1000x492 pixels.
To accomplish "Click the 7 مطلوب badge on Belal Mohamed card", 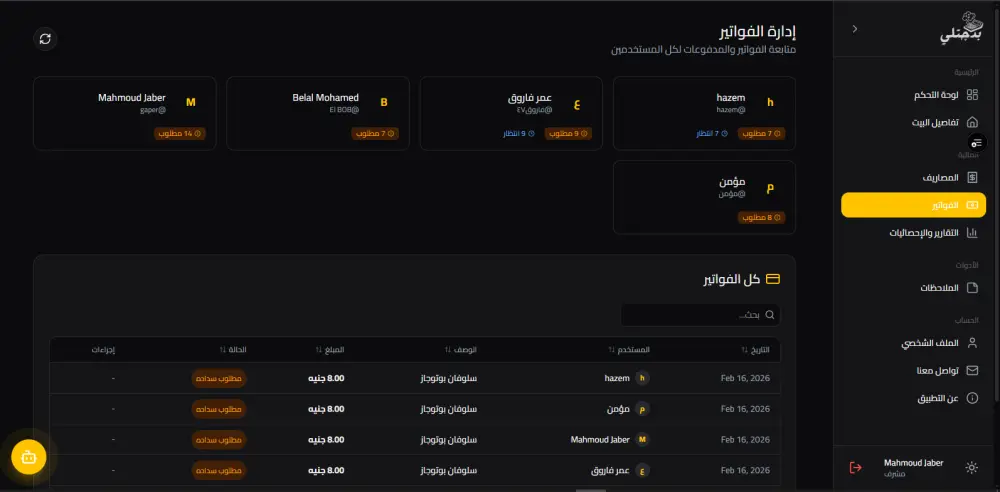I will pyautogui.click(x=375, y=134).
